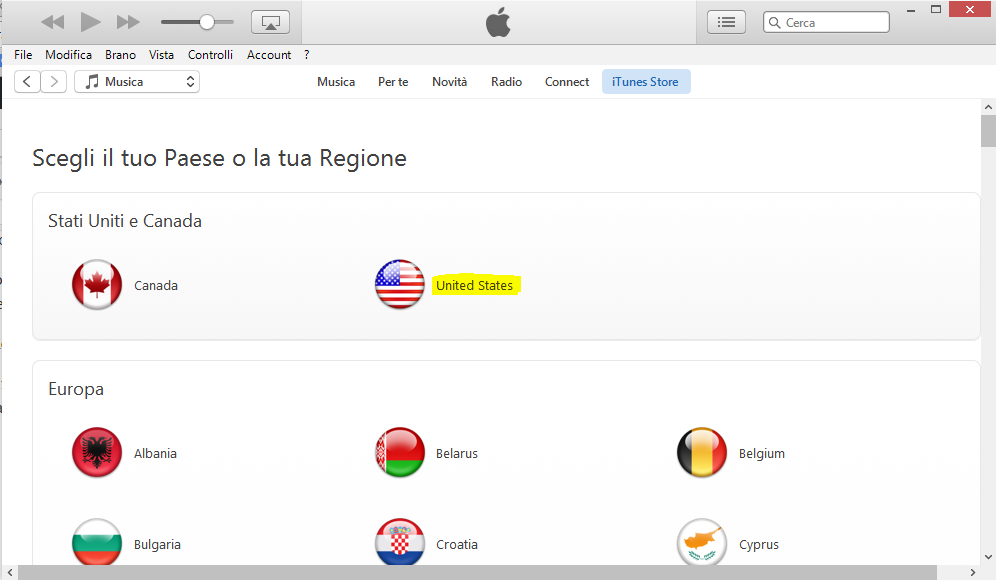Click the United States flag icon
This screenshot has width=996, height=580.
(x=400, y=285)
